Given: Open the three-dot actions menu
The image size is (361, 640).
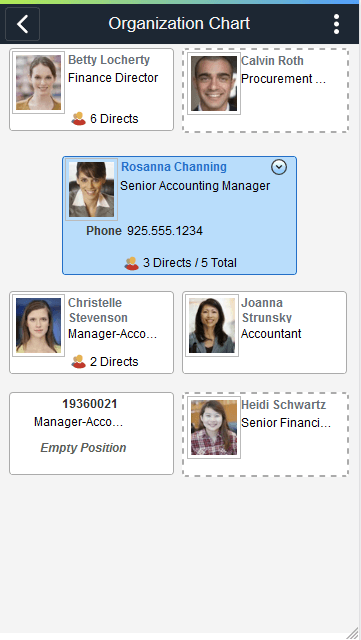Looking at the screenshot, I should tap(336, 24).
